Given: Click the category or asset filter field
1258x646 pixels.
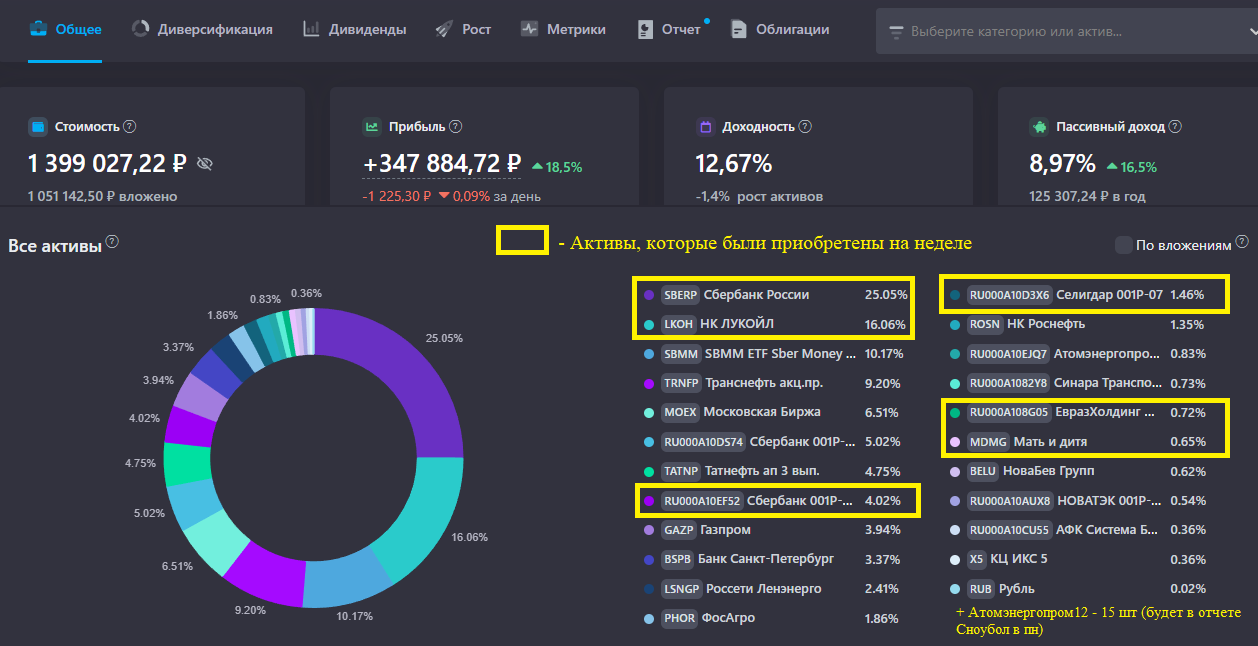Looking at the screenshot, I should (1066, 32).
